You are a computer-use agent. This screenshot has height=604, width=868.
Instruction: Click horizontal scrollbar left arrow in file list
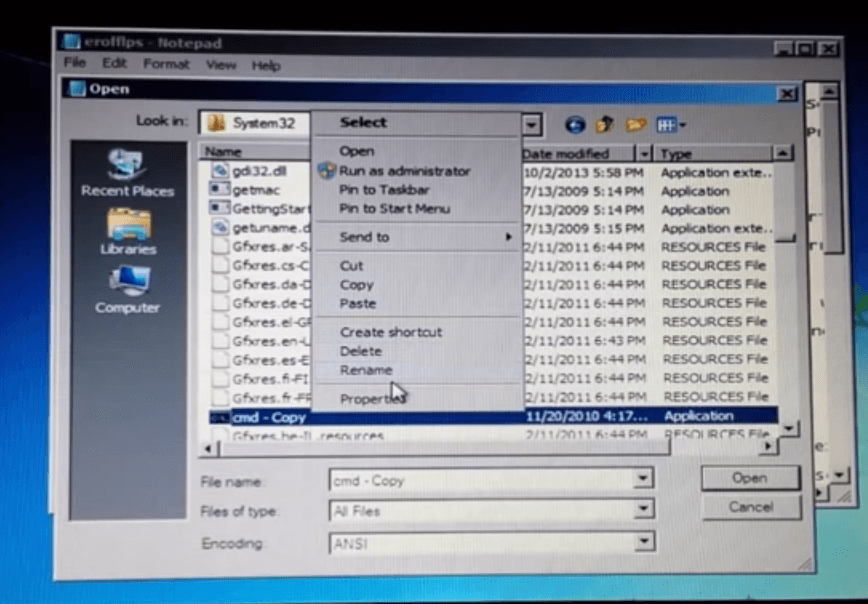(208, 447)
